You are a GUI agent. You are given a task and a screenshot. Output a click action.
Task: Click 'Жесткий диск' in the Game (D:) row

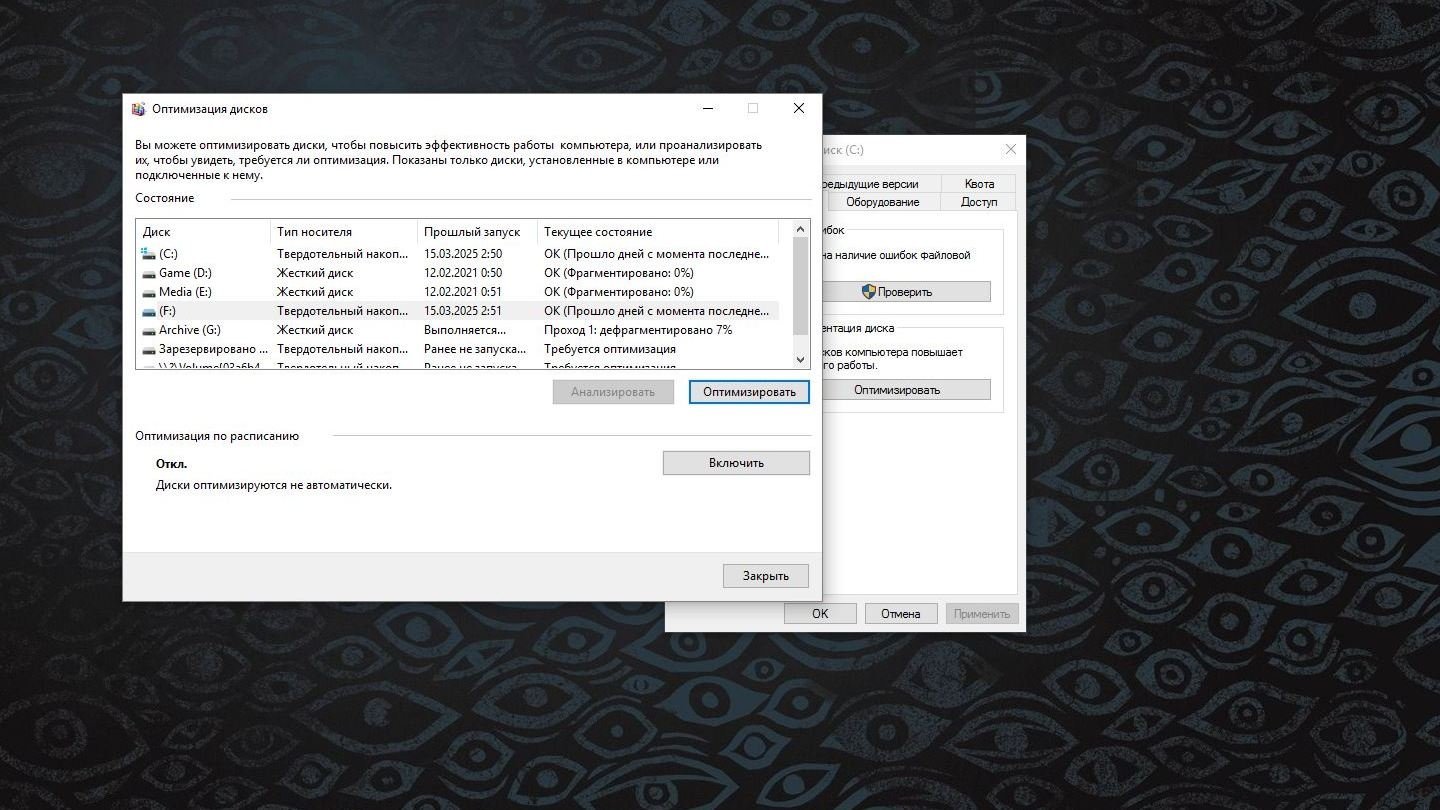pyautogui.click(x=315, y=273)
